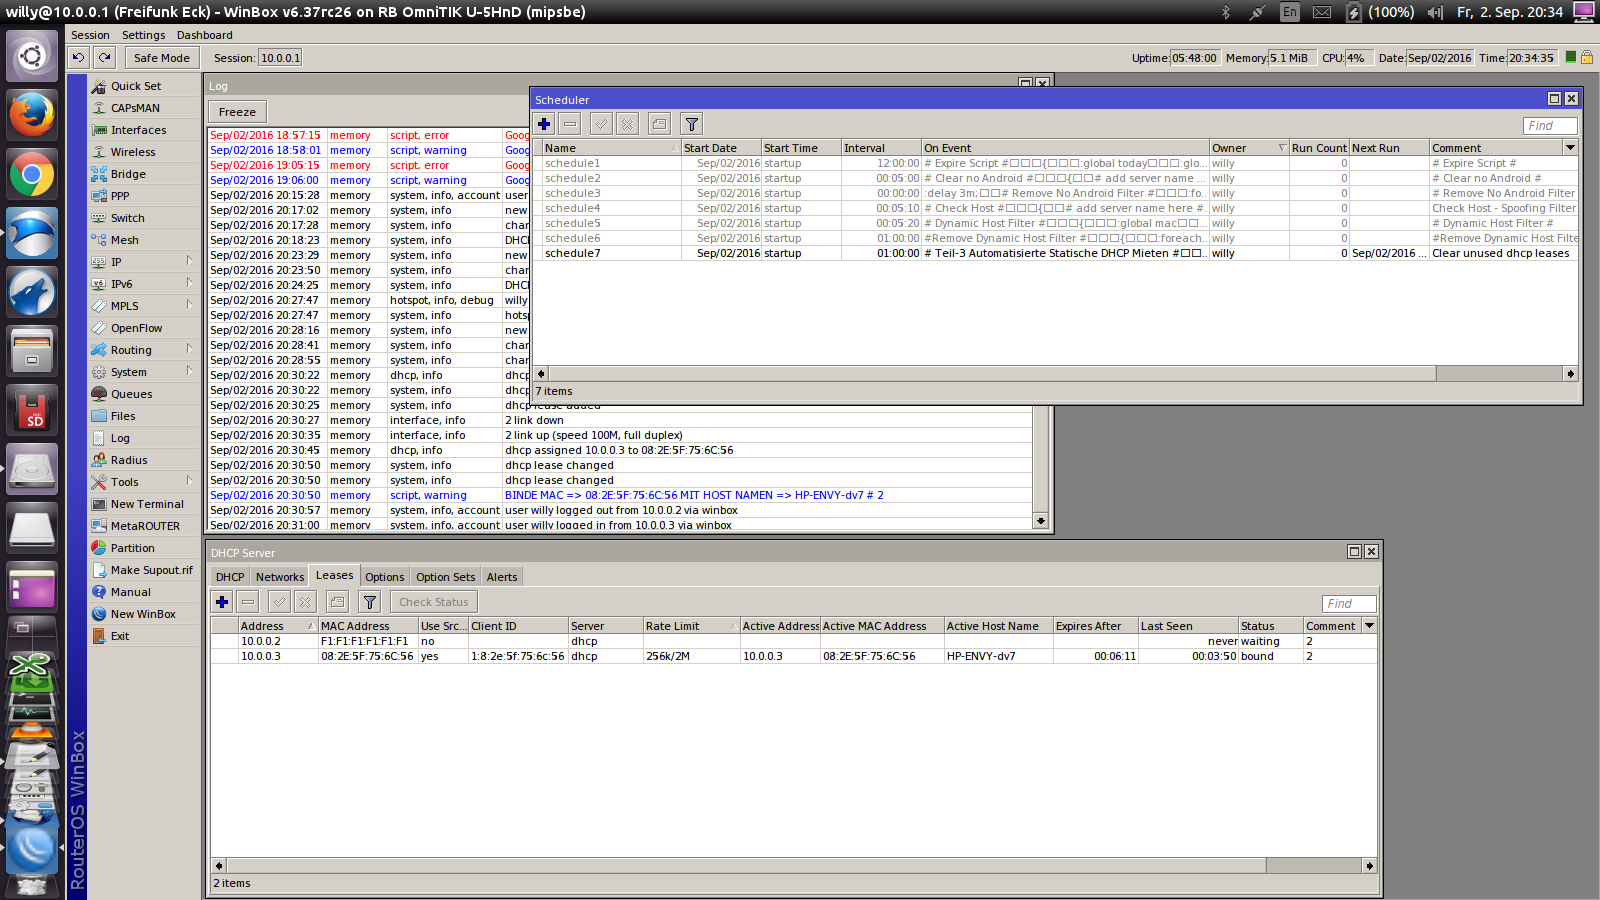Add a new scheduler entry with plus icon
Screen dimensions: 1600x900
coord(544,124)
